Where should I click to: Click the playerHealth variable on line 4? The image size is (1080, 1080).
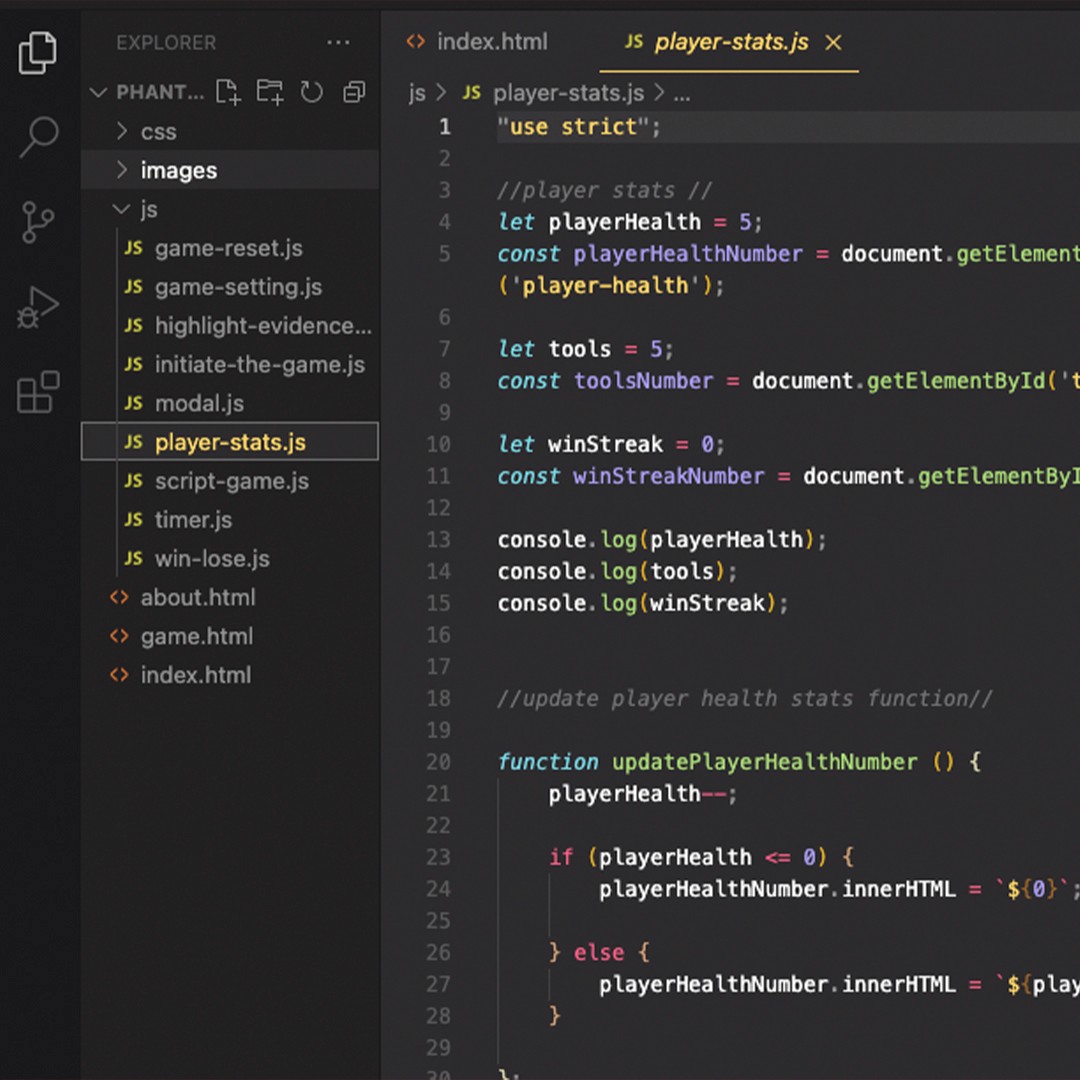[624, 222]
